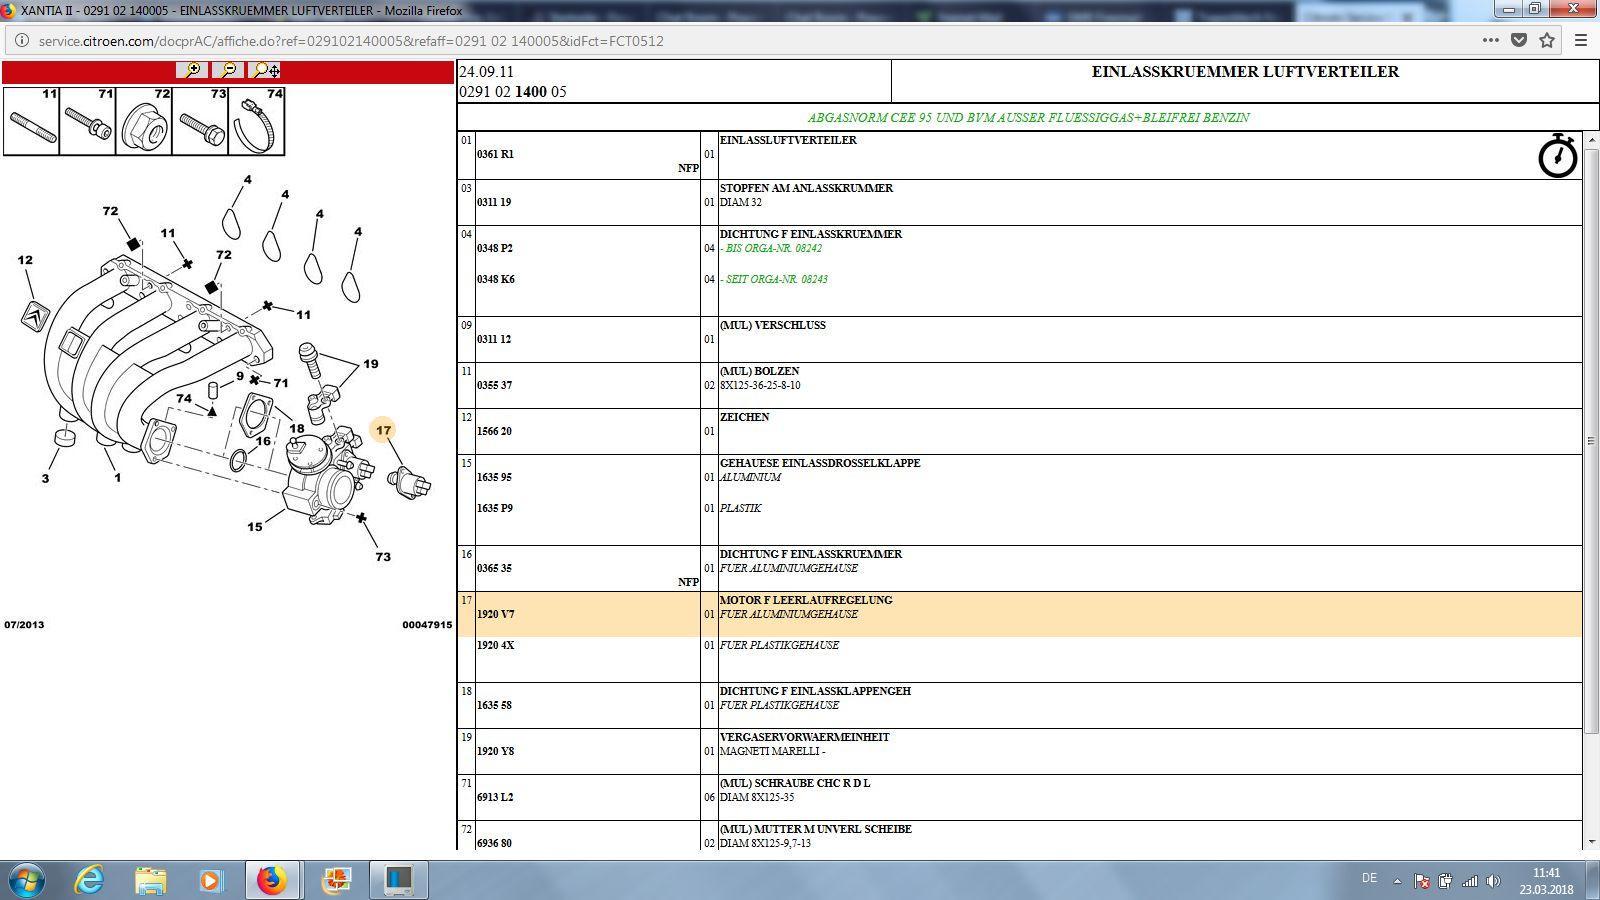1600x900 pixels.
Task: Click part number 6913 L2
Action: click(x=495, y=797)
